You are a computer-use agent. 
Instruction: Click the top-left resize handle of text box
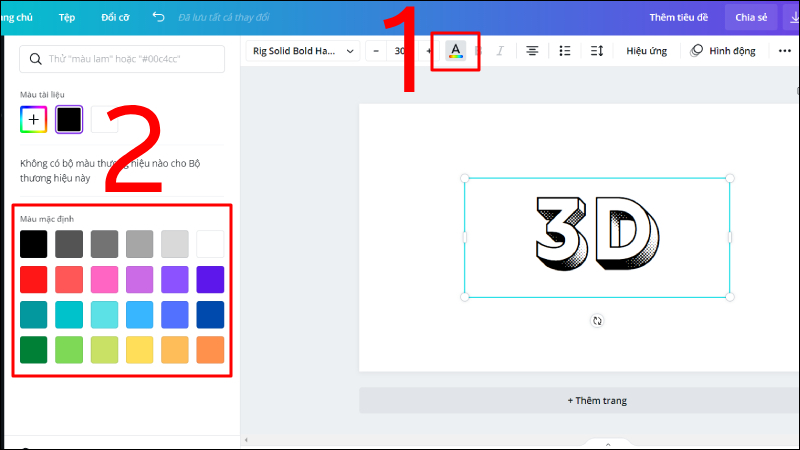pos(464,178)
